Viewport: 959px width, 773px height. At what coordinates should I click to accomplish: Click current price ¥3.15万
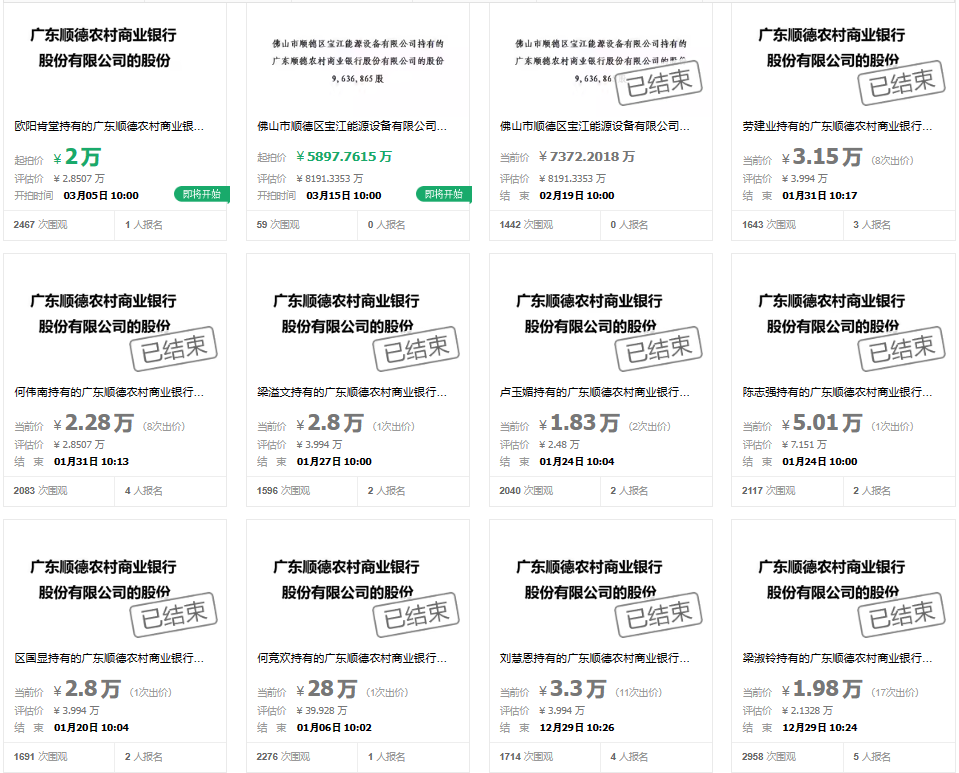[822, 157]
